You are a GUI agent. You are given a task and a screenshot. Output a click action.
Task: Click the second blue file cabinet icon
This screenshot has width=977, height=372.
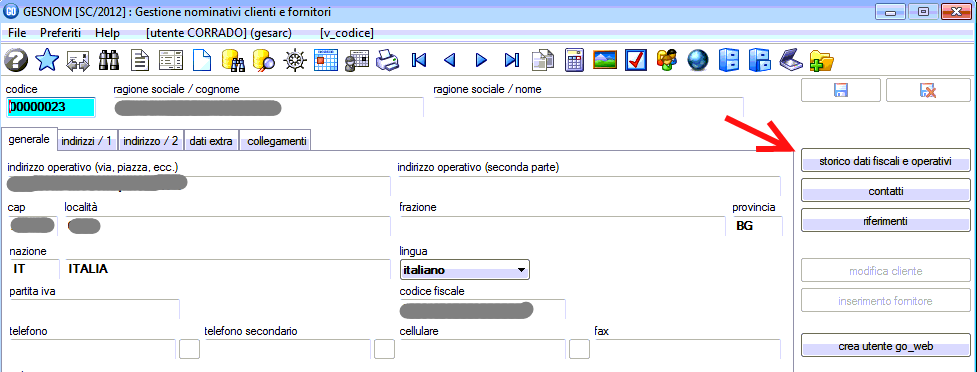coord(760,60)
